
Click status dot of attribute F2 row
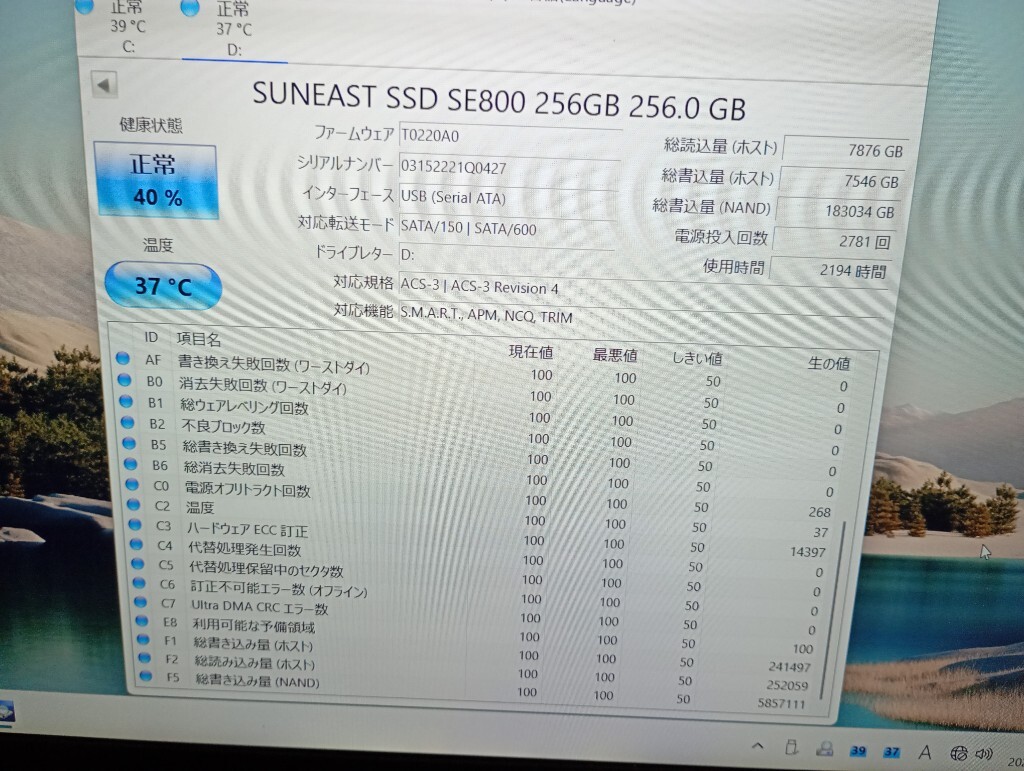click(x=144, y=658)
